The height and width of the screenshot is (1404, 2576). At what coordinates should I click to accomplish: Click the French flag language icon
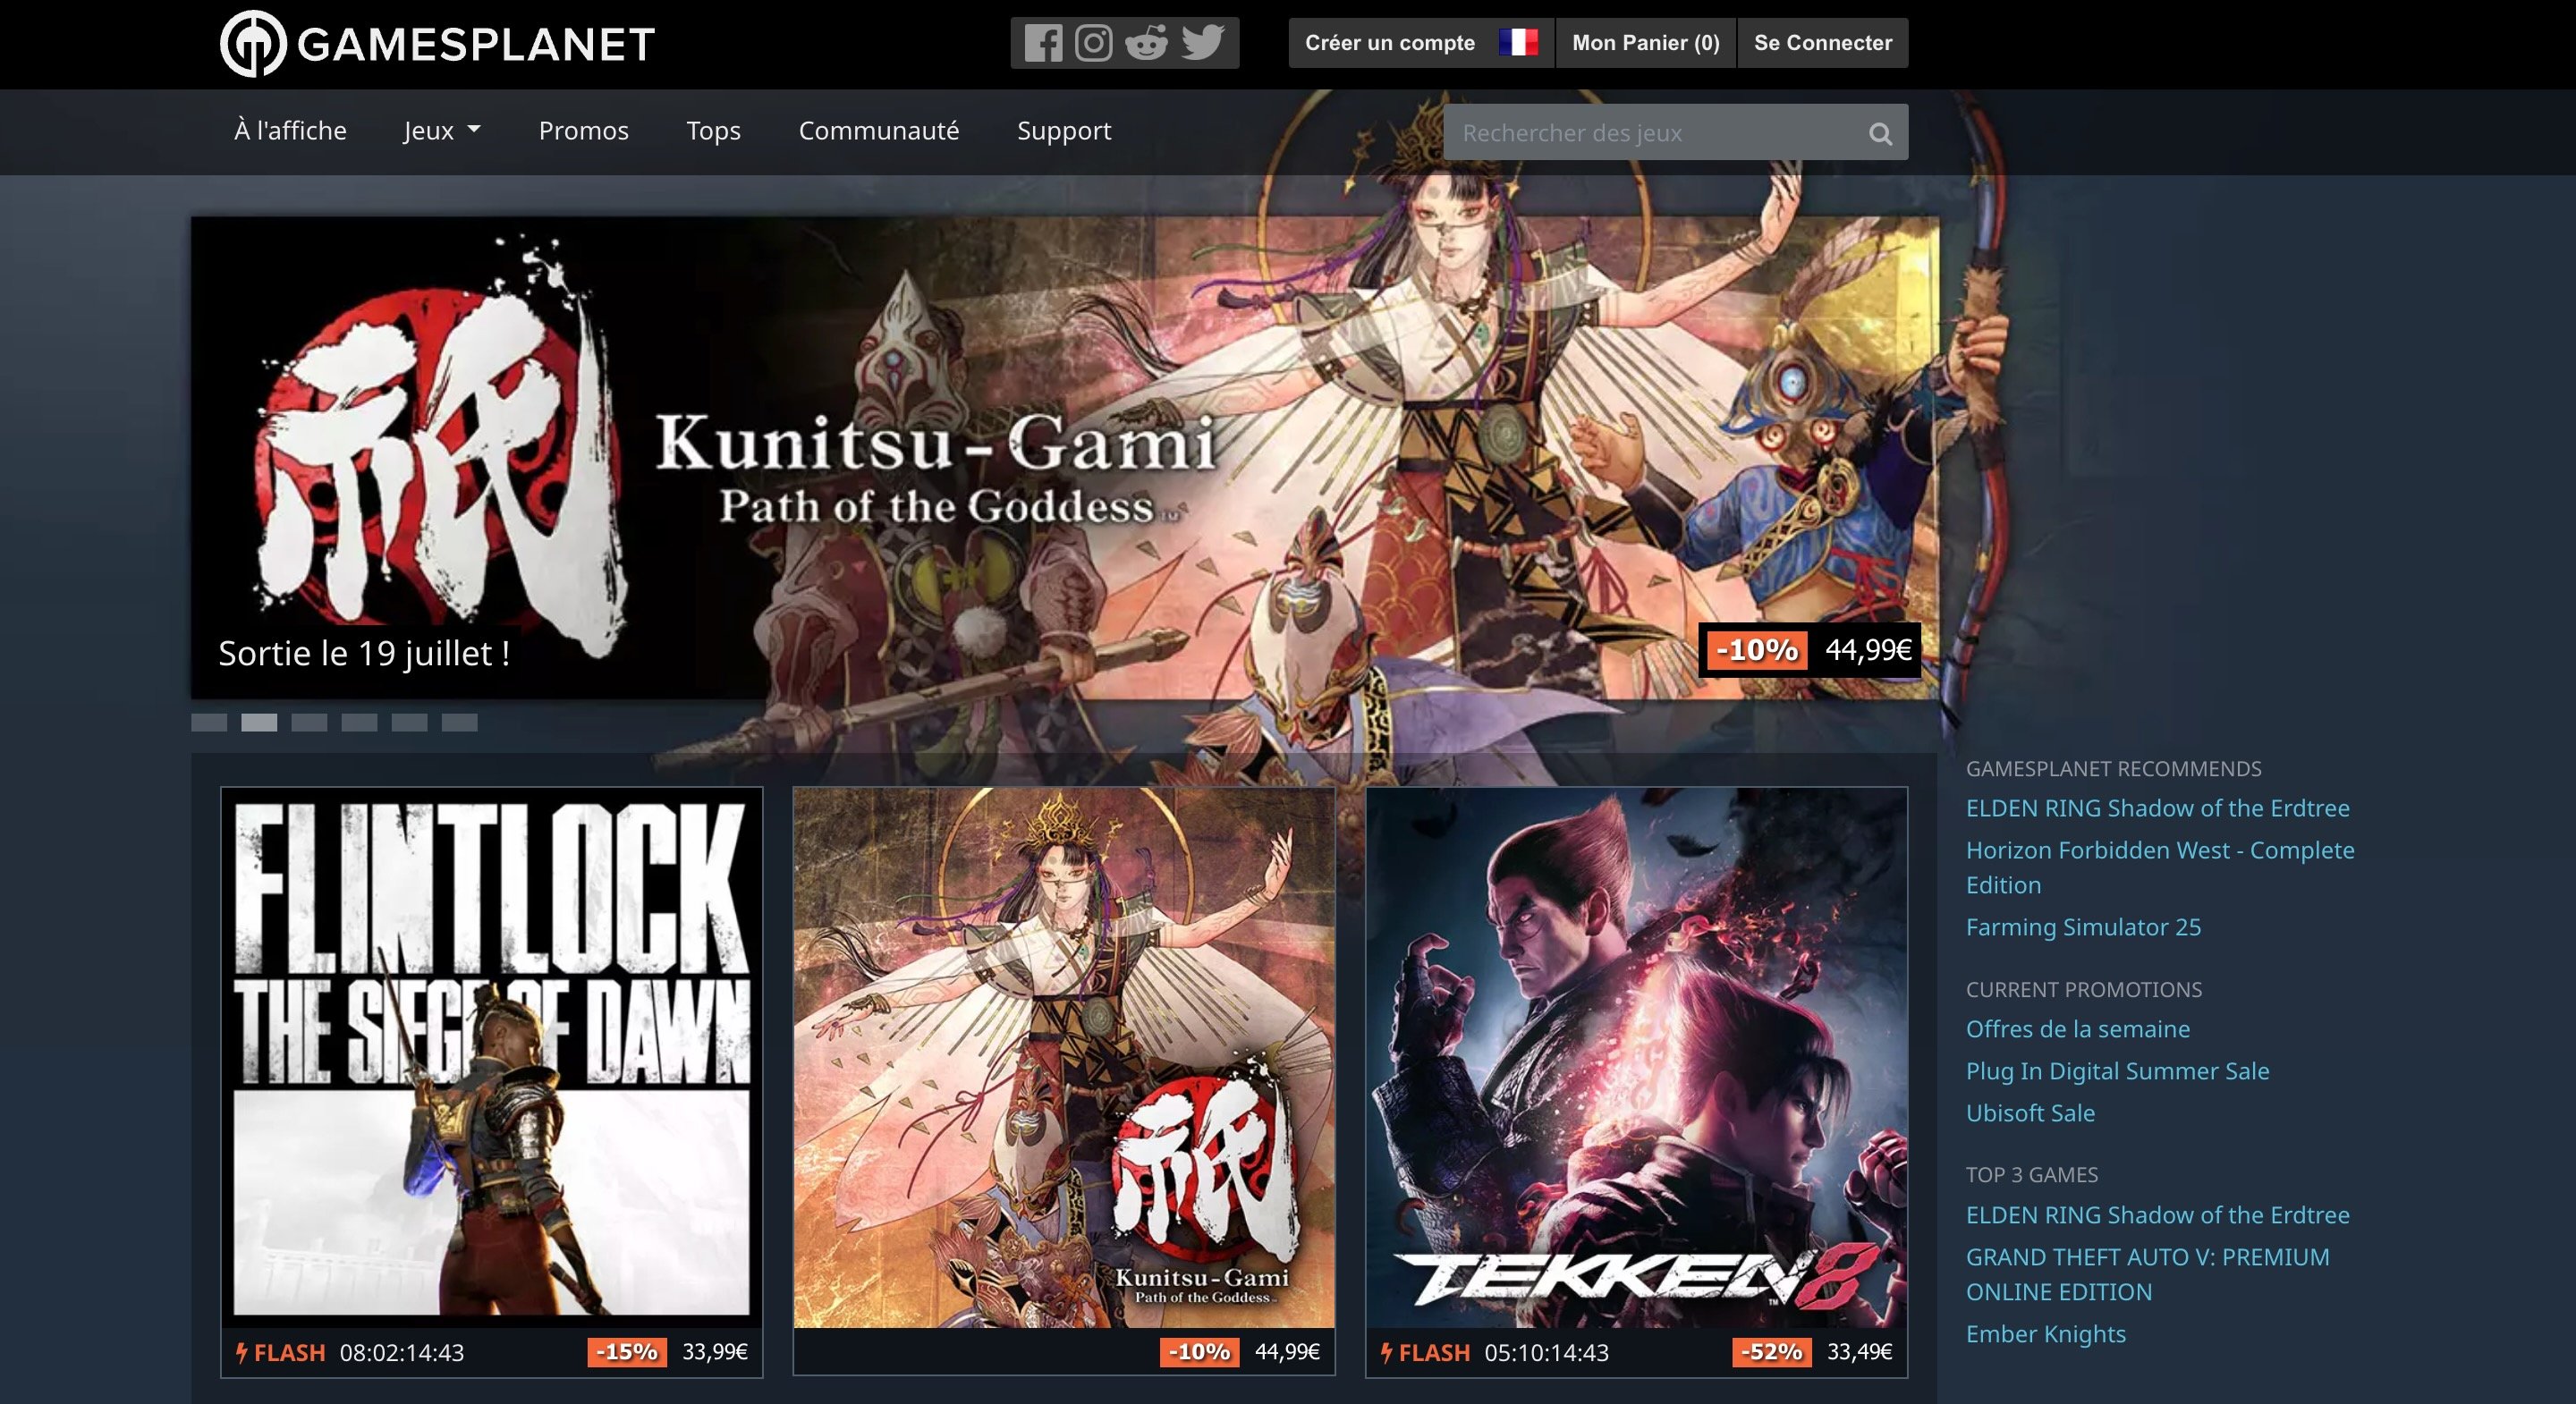(x=1518, y=42)
